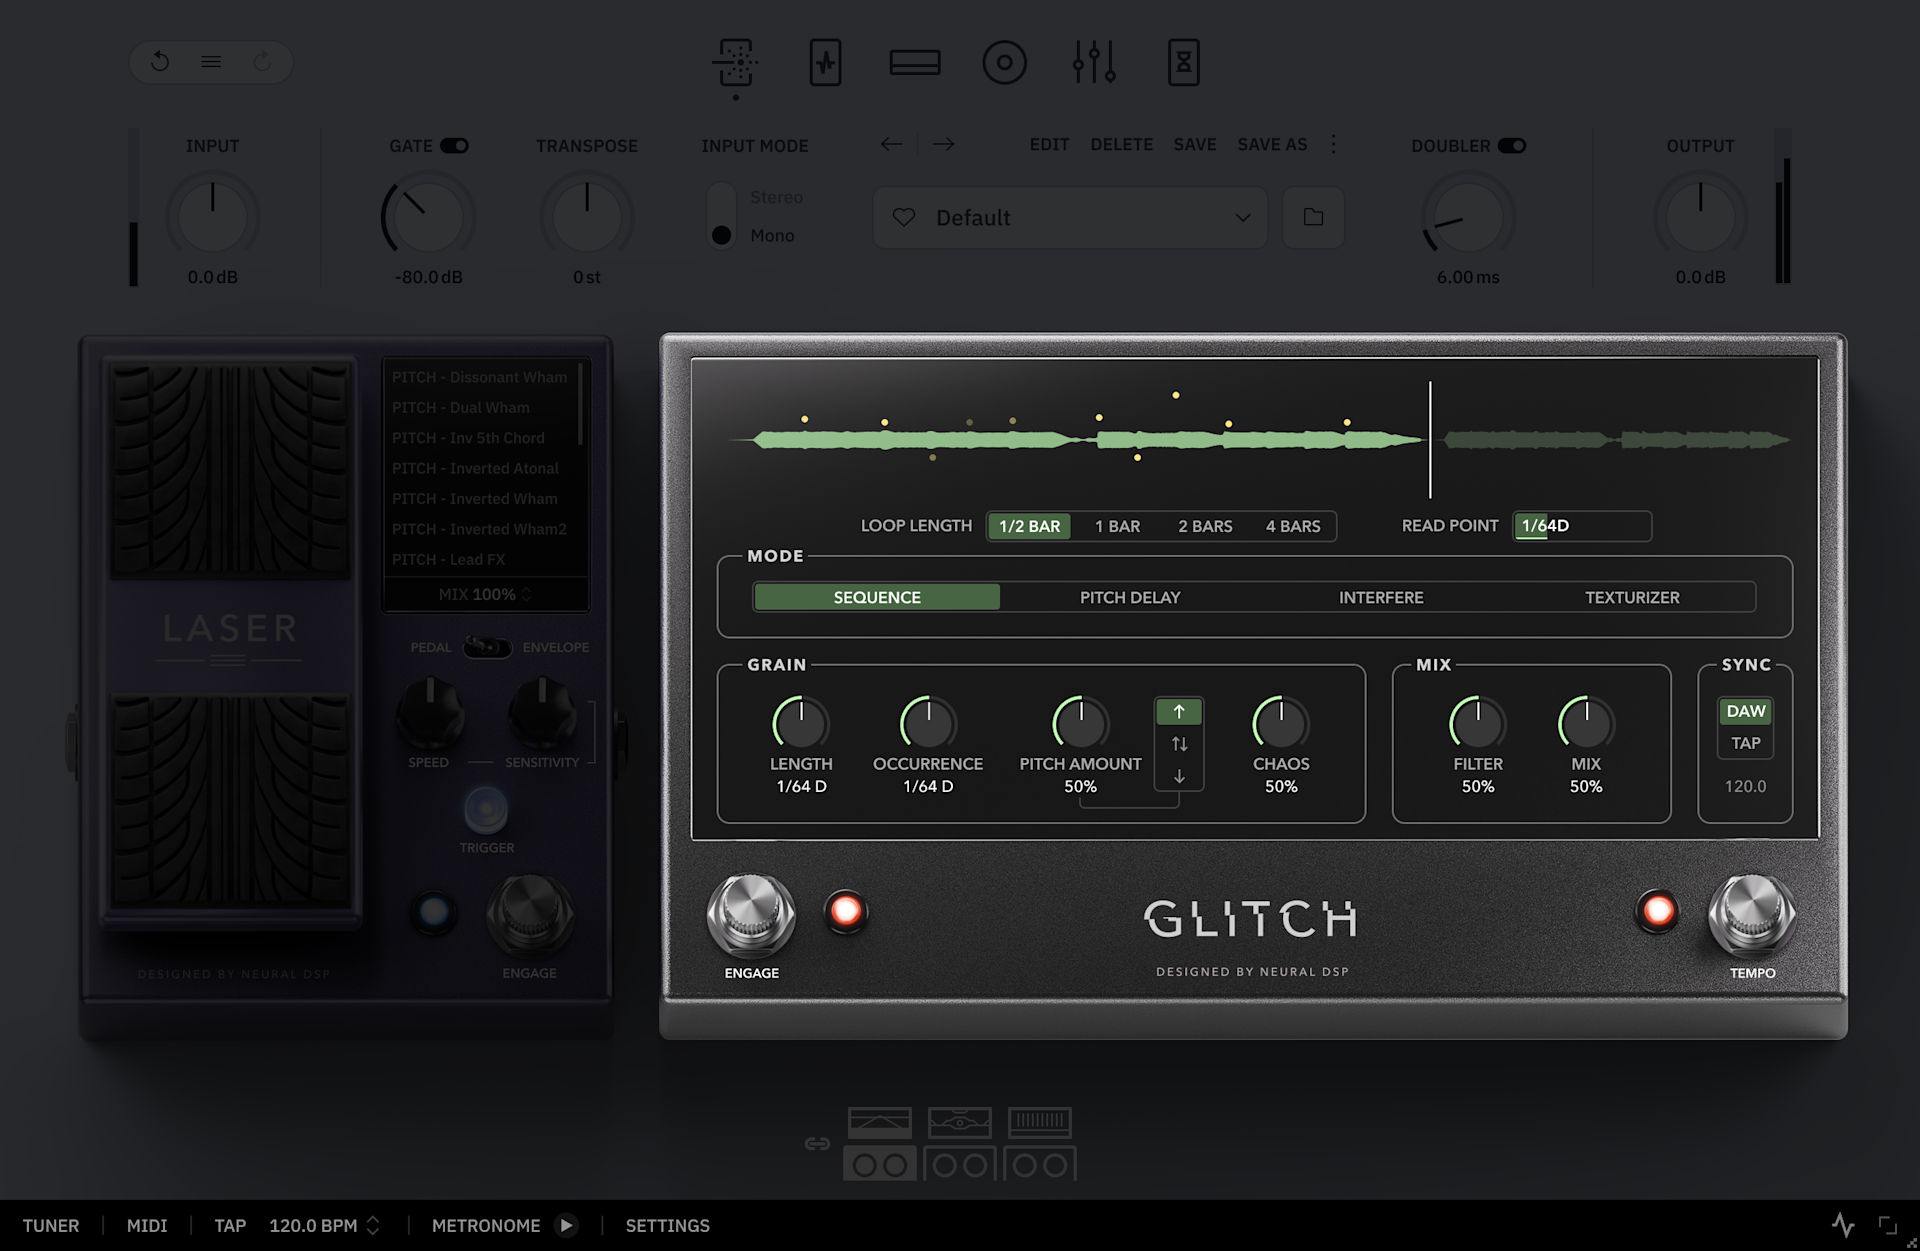The image size is (1920, 1251).
Task: Click the INPUT gain knob
Action: (212, 217)
